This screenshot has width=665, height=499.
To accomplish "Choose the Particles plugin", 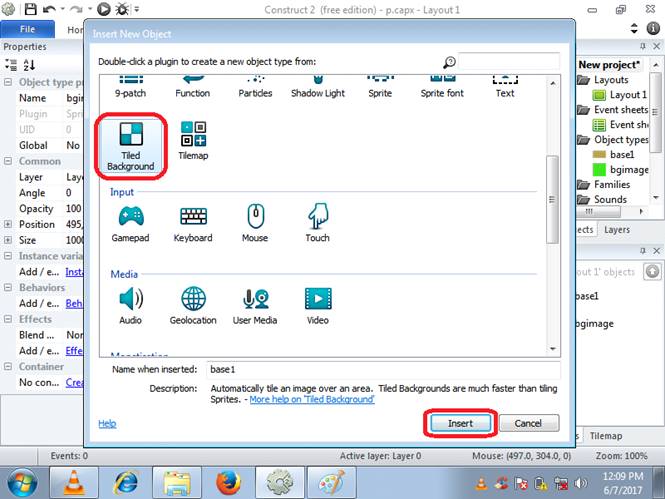I will 255,87.
